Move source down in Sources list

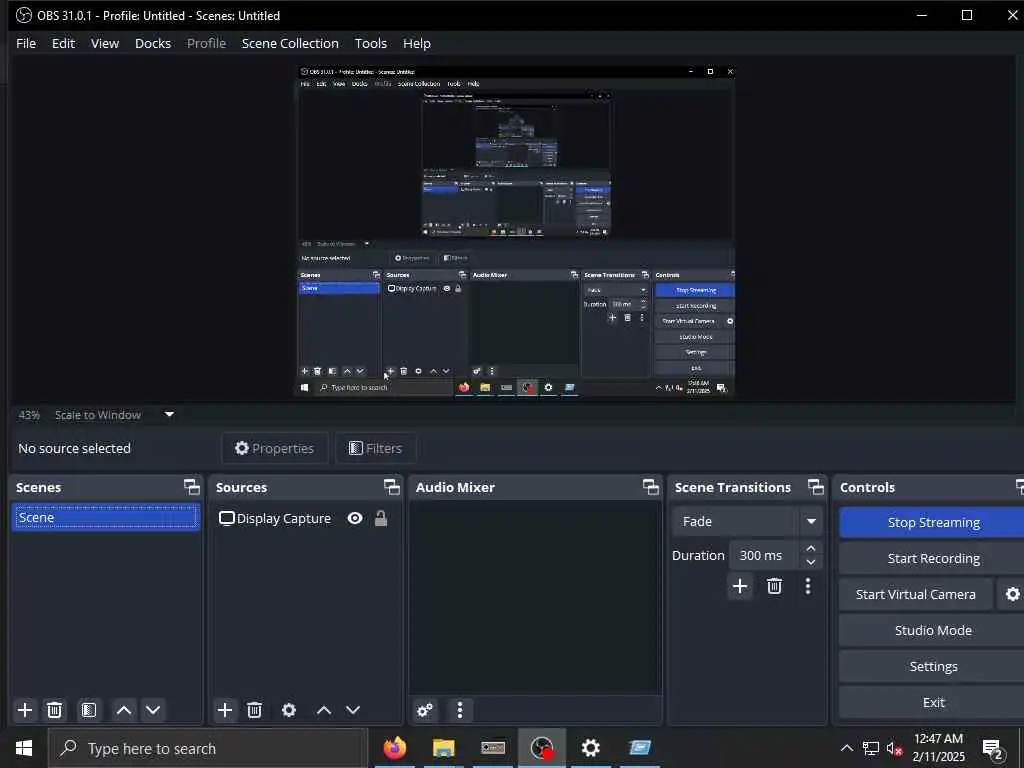(x=353, y=710)
